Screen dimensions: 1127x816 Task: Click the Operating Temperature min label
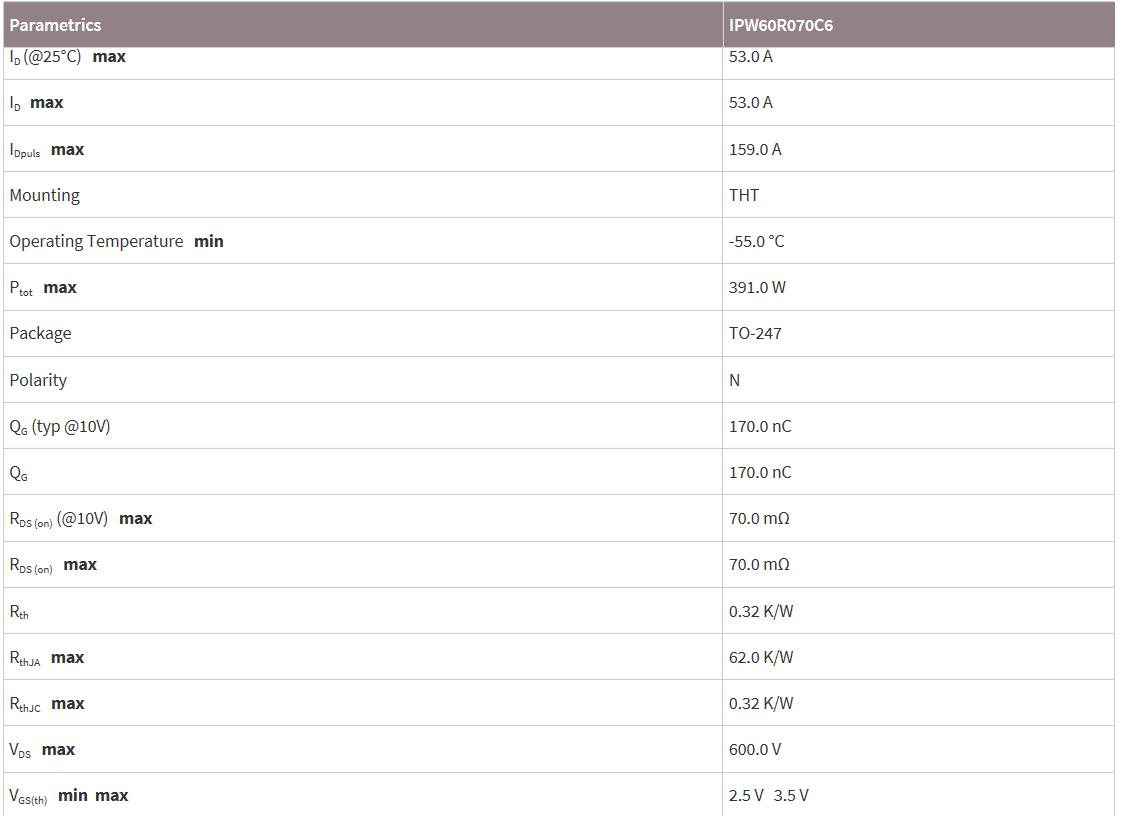tap(116, 241)
